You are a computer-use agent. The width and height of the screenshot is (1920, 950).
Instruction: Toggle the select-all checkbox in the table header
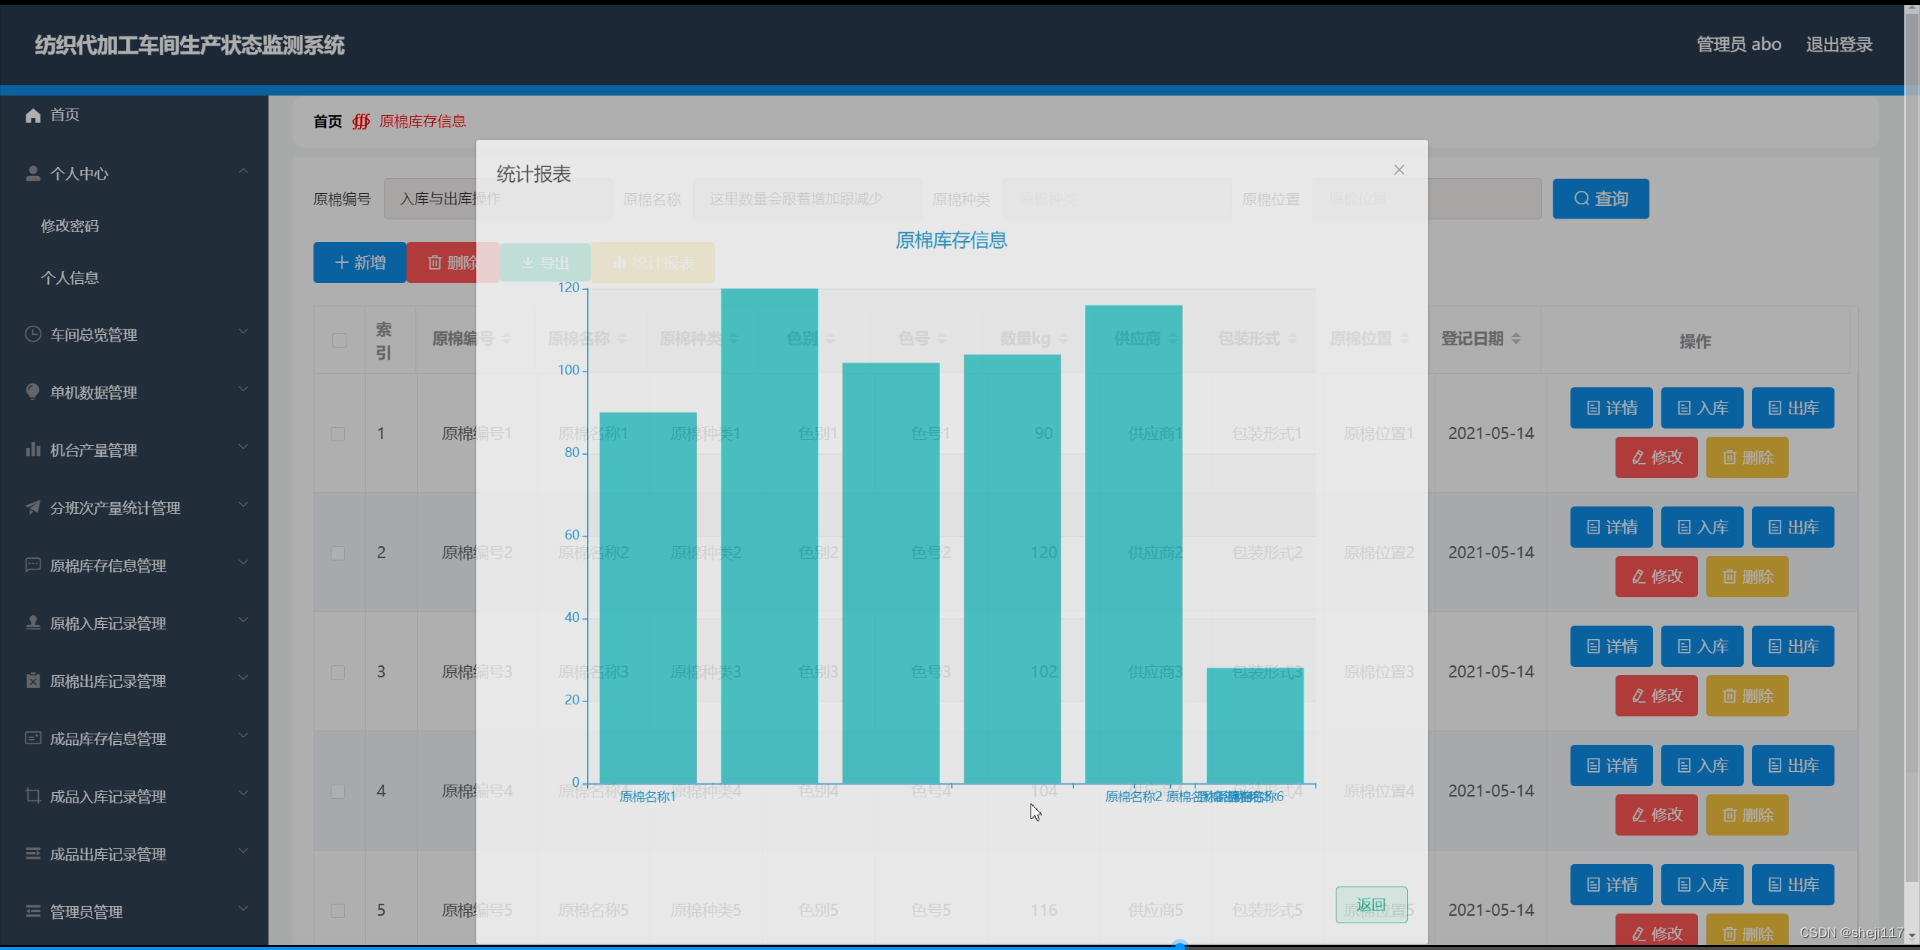339,340
